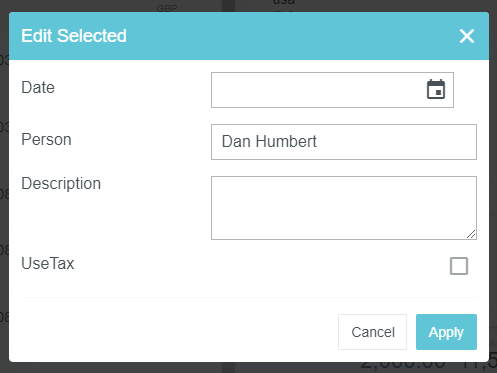Click the divider line above Cancel button
This screenshot has height=373, width=497.
pos(249,297)
